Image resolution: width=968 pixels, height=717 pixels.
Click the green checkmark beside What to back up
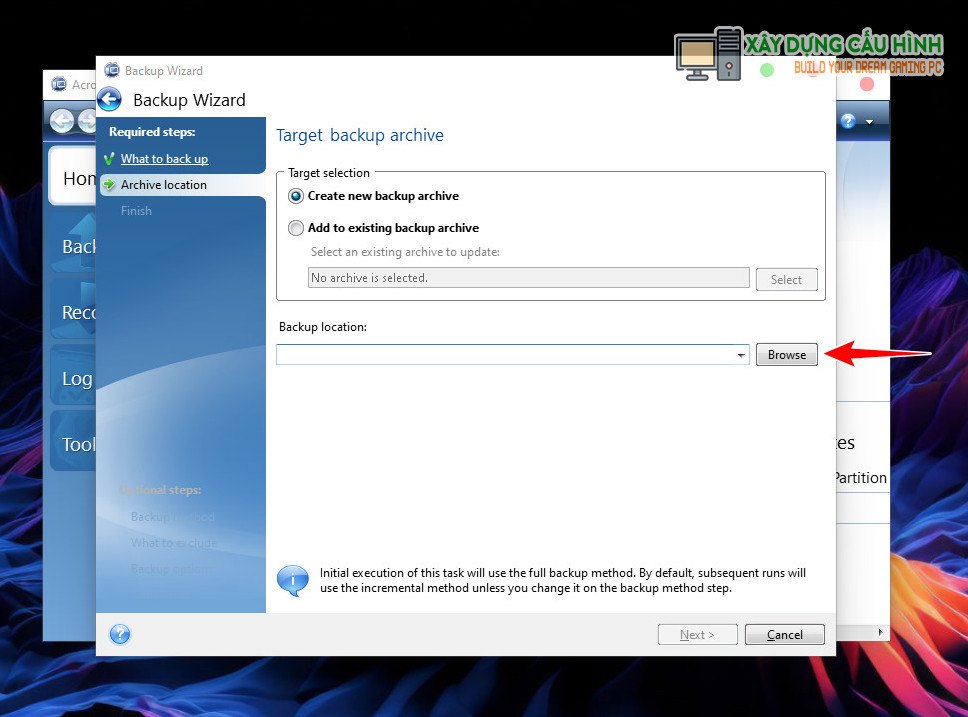pyautogui.click(x=109, y=159)
